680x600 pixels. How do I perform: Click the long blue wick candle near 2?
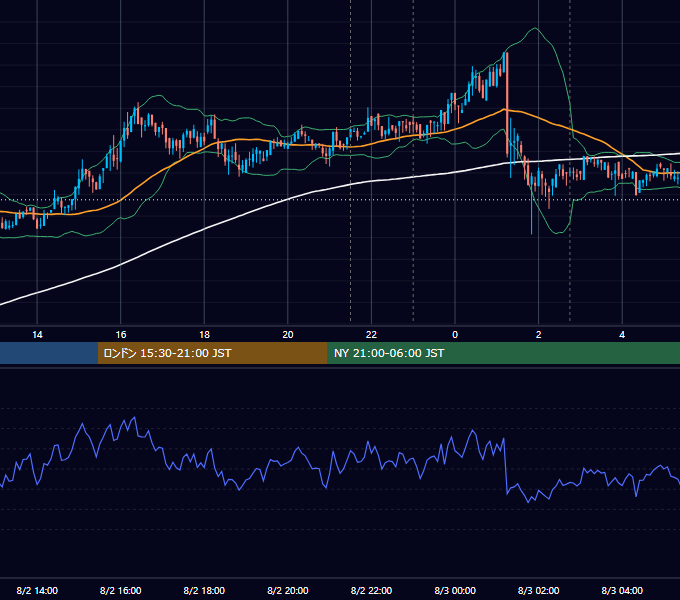532,204
